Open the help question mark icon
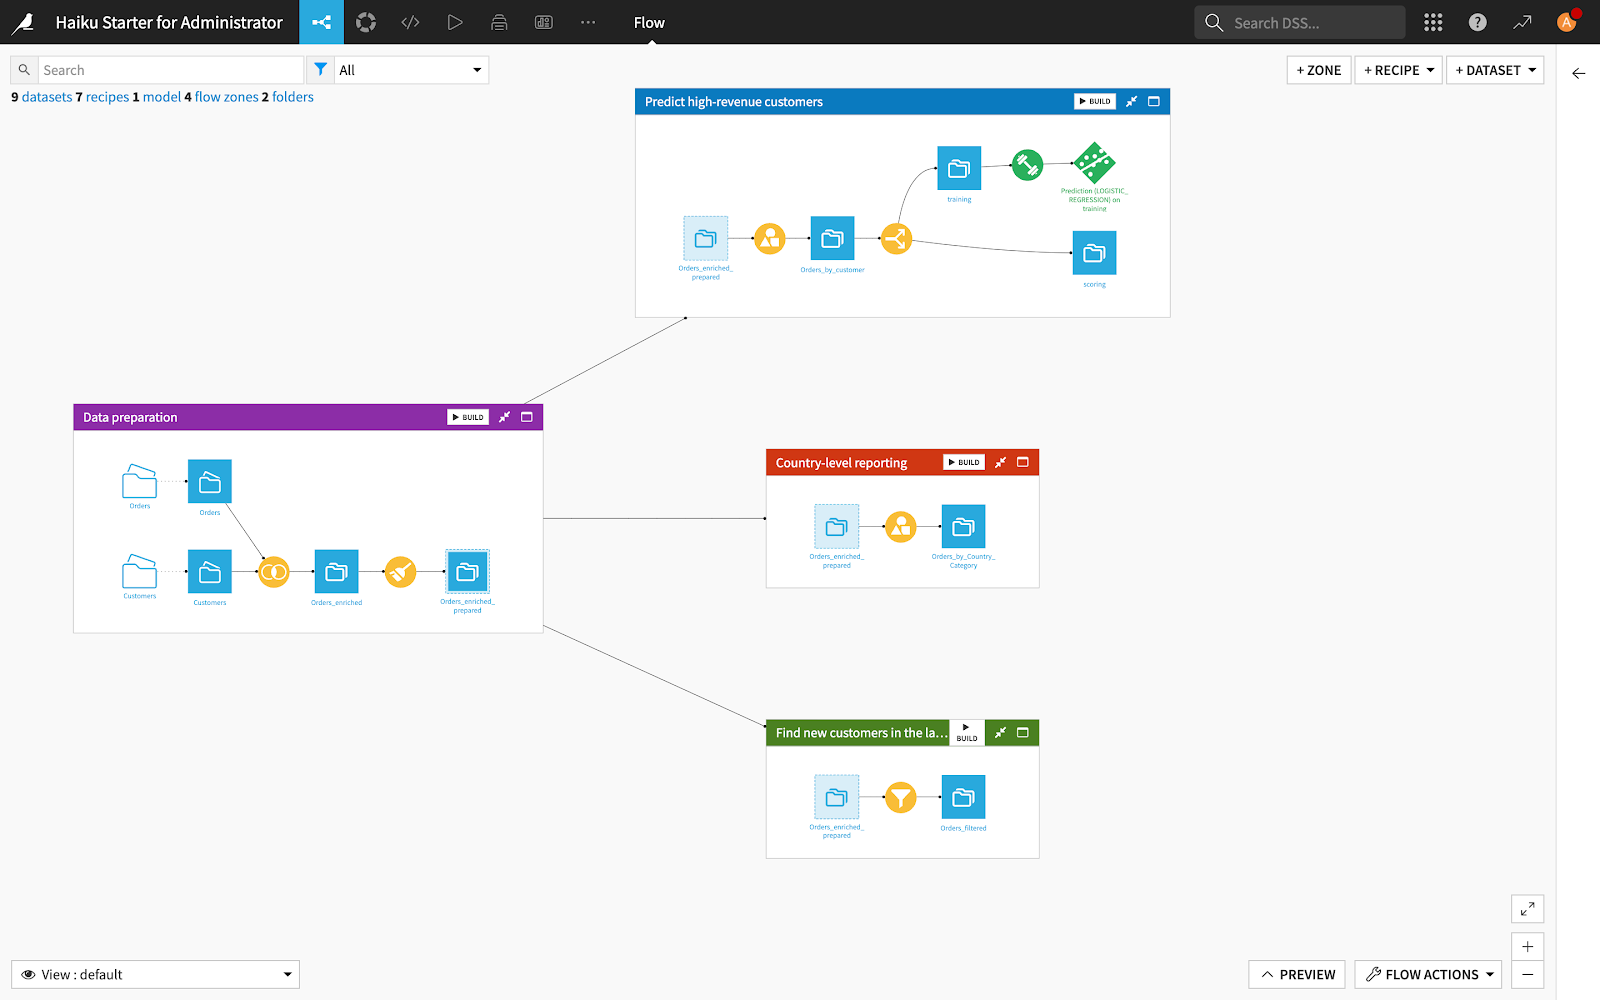Screen dimensions: 1600x1000 pos(1477,22)
